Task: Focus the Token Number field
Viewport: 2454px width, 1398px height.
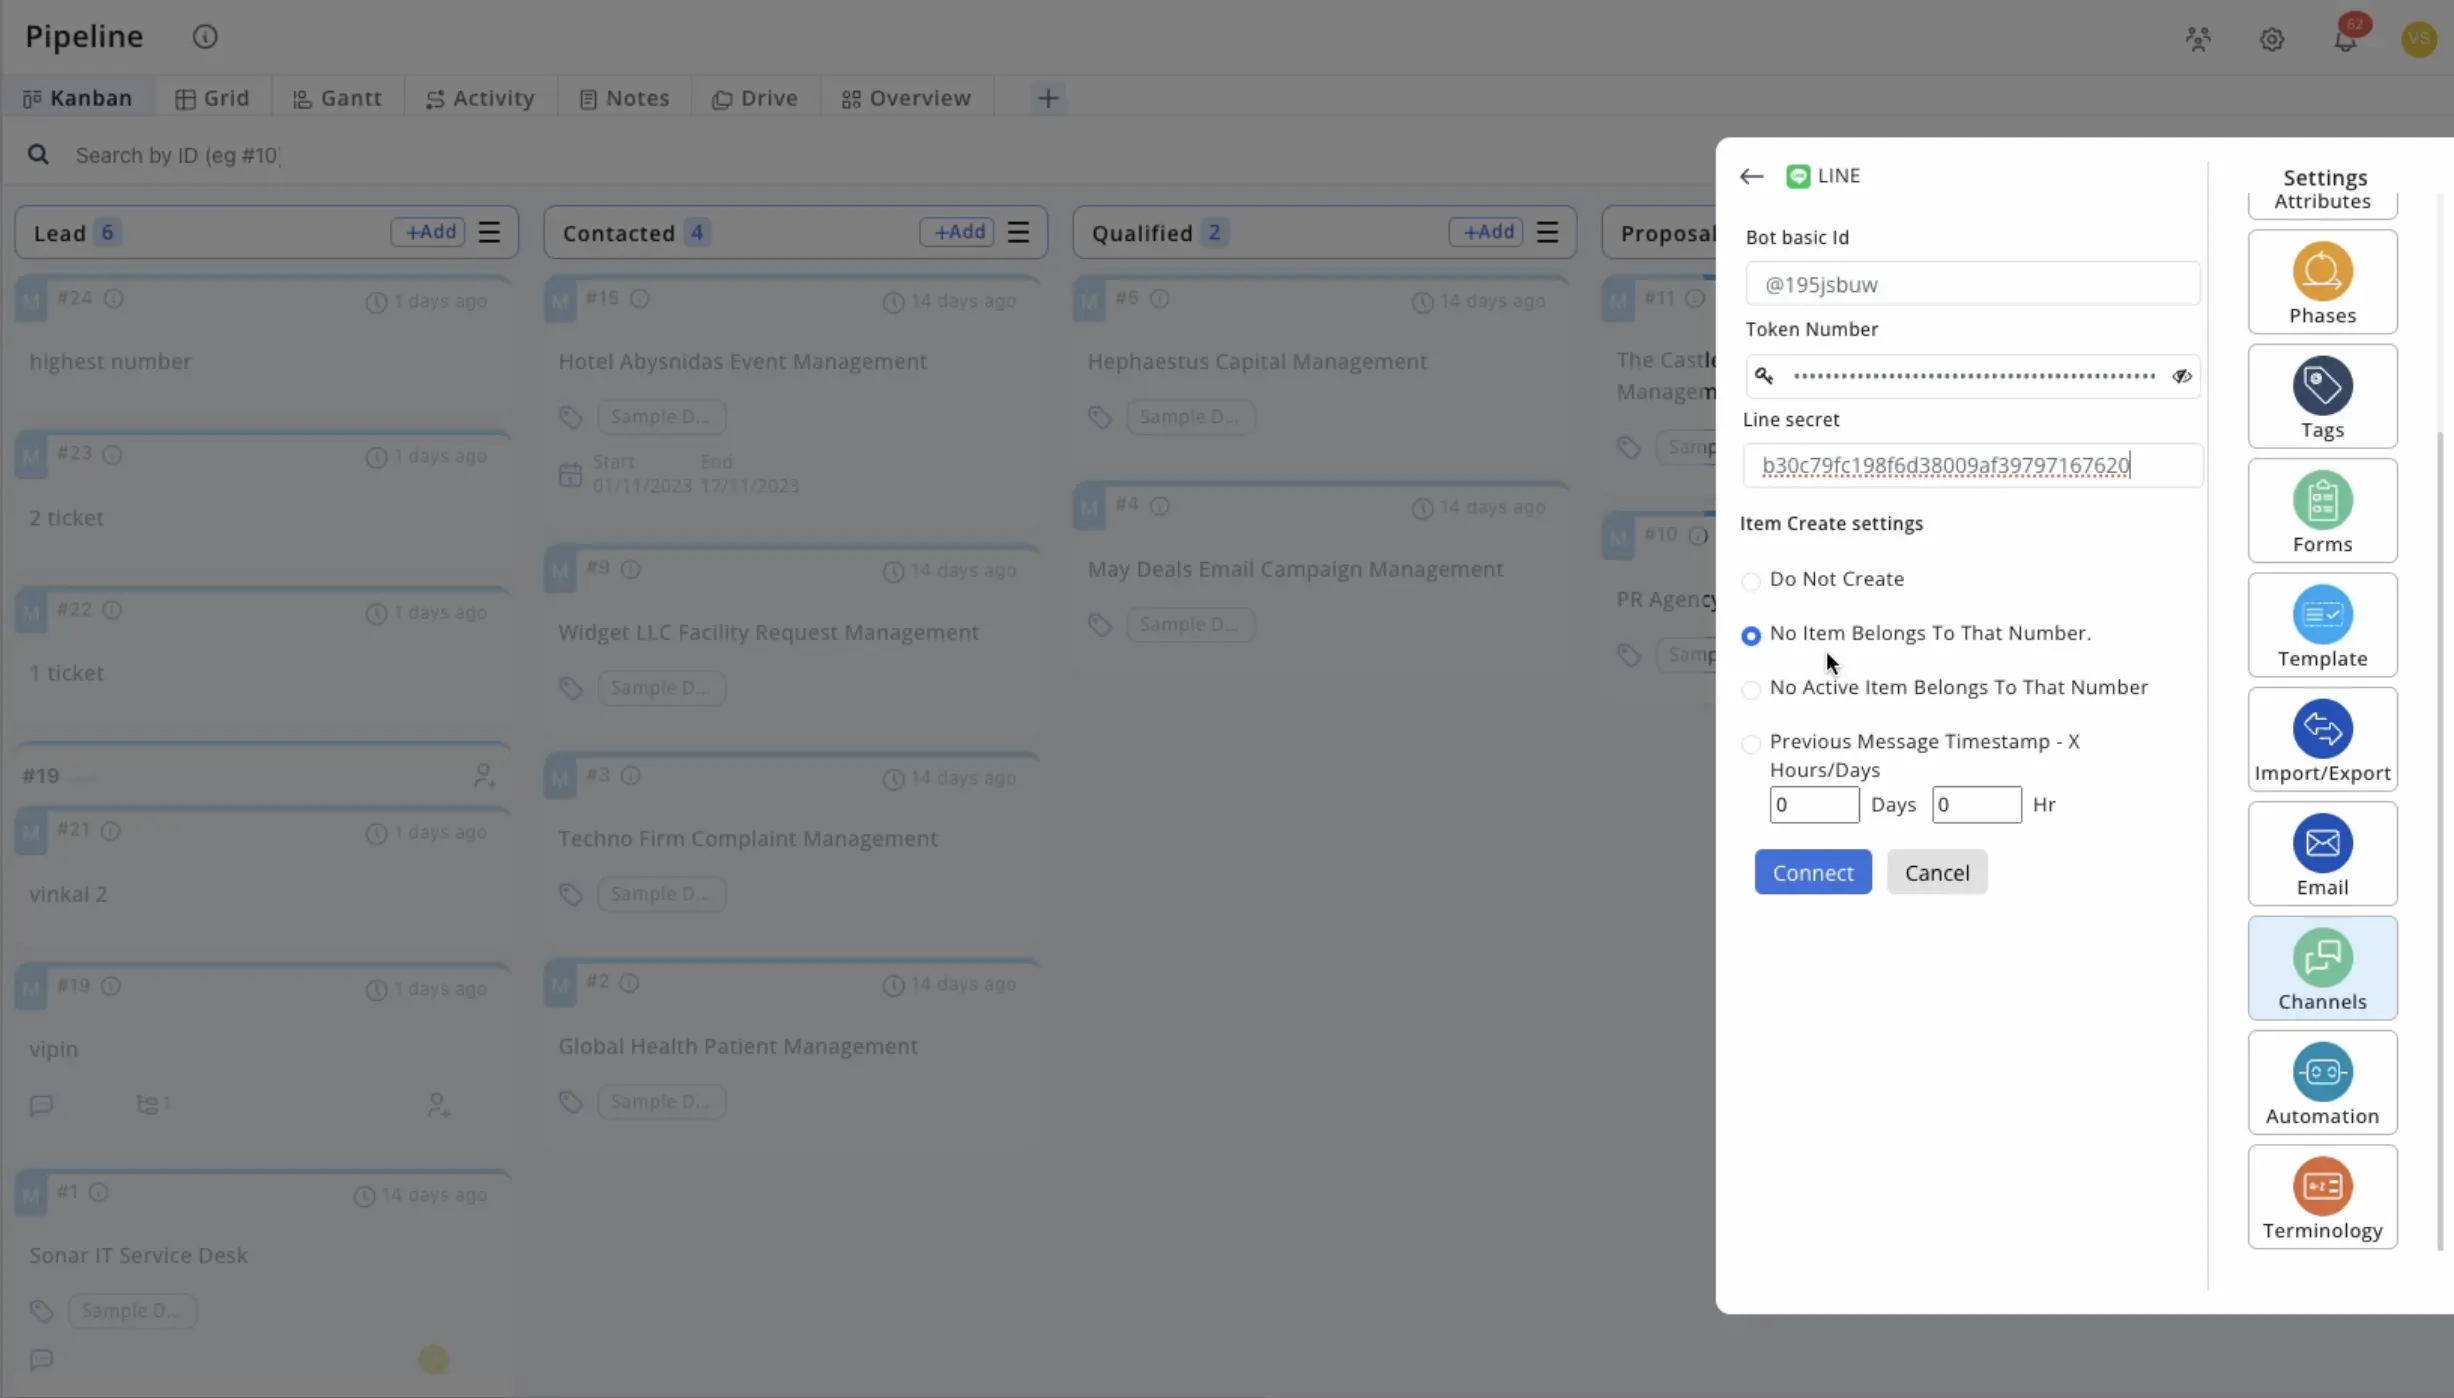Action: (1973, 377)
